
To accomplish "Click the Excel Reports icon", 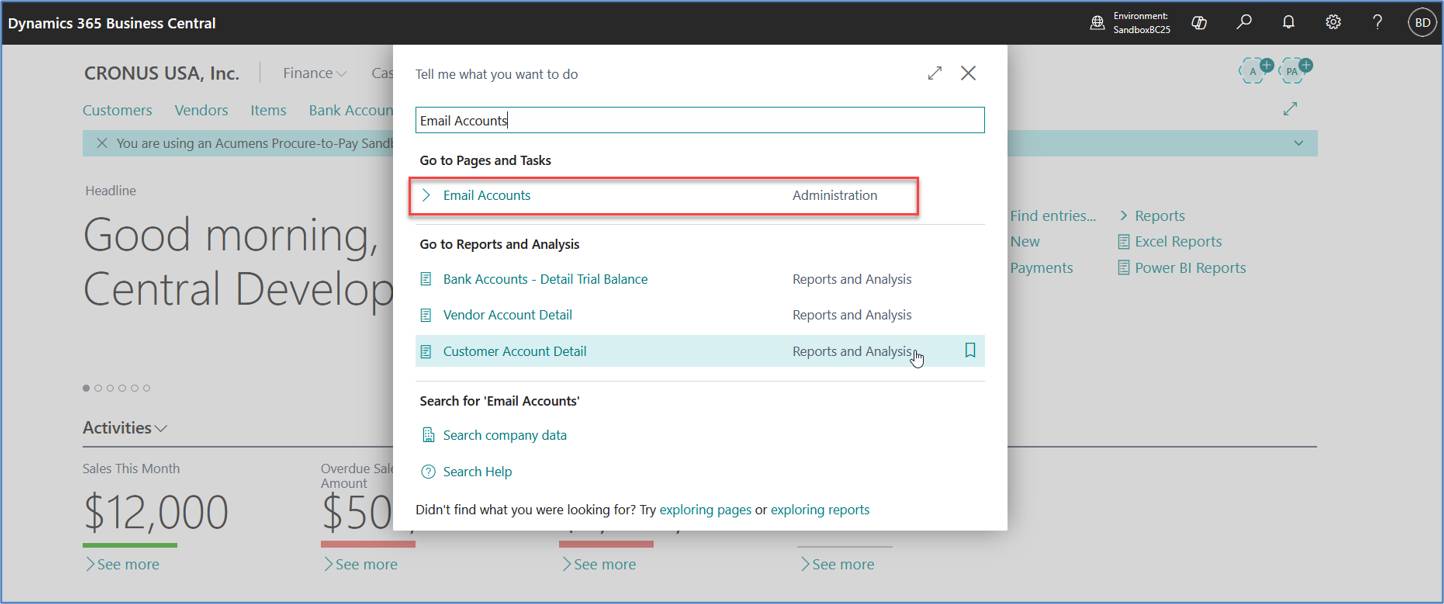I will pyautogui.click(x=1124, y=242).
